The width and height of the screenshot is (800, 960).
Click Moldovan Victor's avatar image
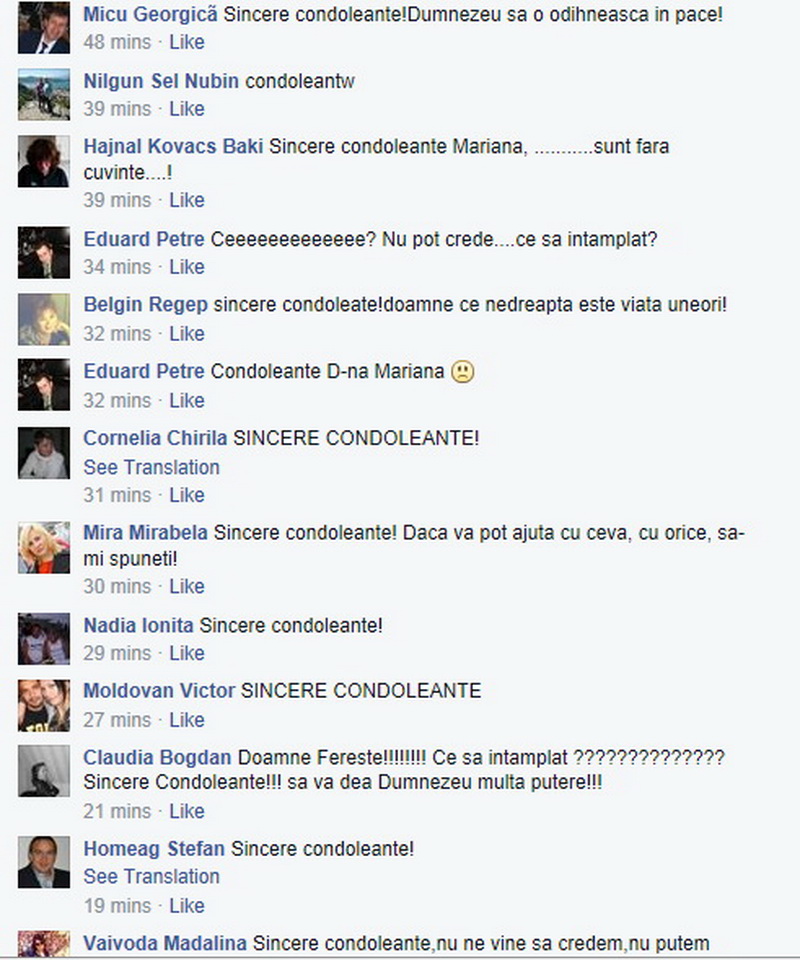[x=43, y=705]
